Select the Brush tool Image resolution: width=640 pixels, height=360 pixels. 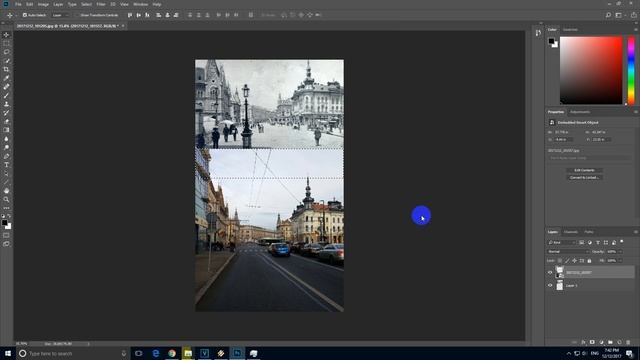coord(6,96)
